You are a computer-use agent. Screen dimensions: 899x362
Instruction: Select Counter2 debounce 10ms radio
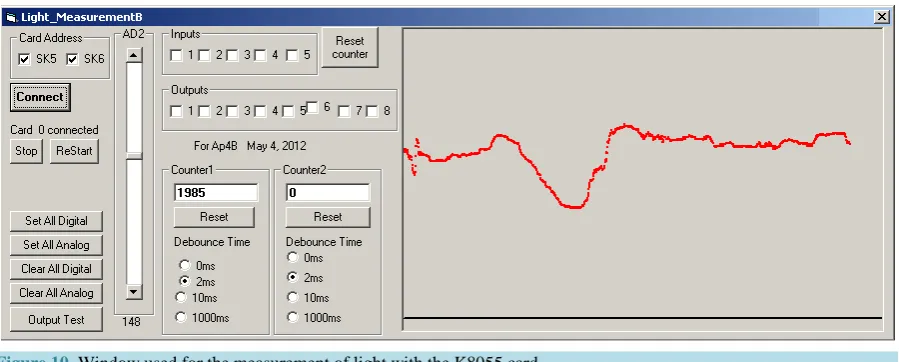pos(293,297)
